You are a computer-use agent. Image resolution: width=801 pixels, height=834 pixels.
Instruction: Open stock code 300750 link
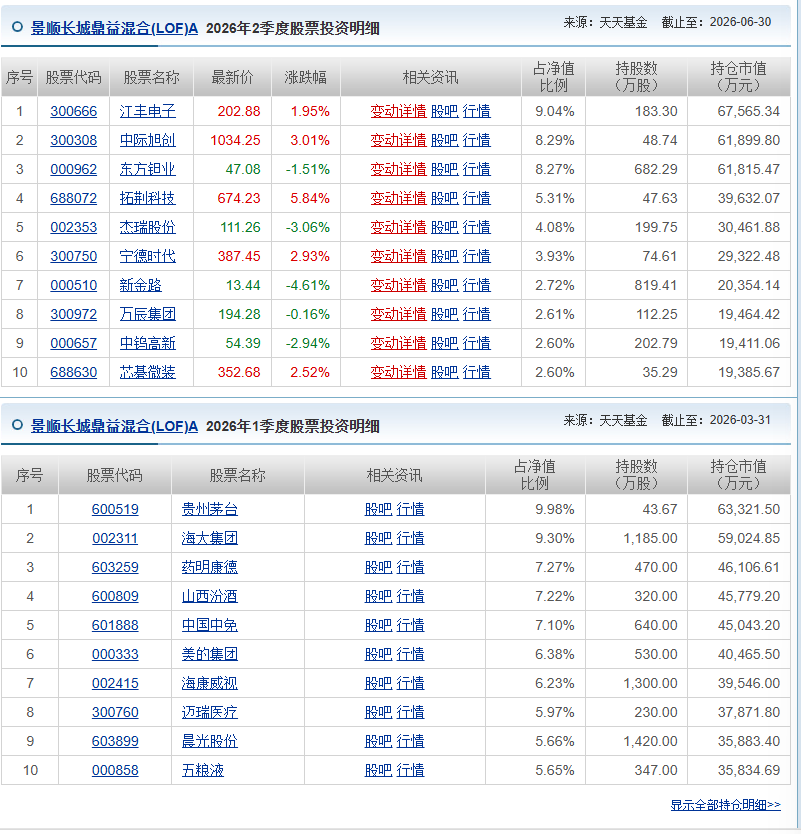pos(73,256)
